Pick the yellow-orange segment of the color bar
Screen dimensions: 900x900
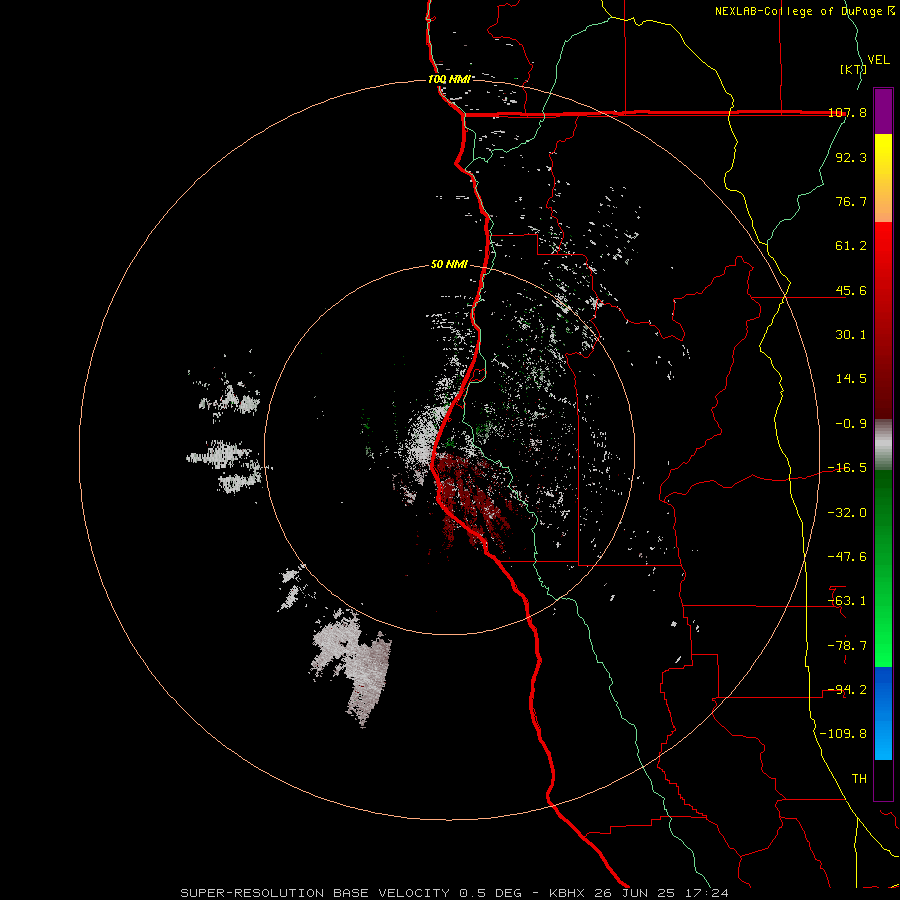(883, 178)
